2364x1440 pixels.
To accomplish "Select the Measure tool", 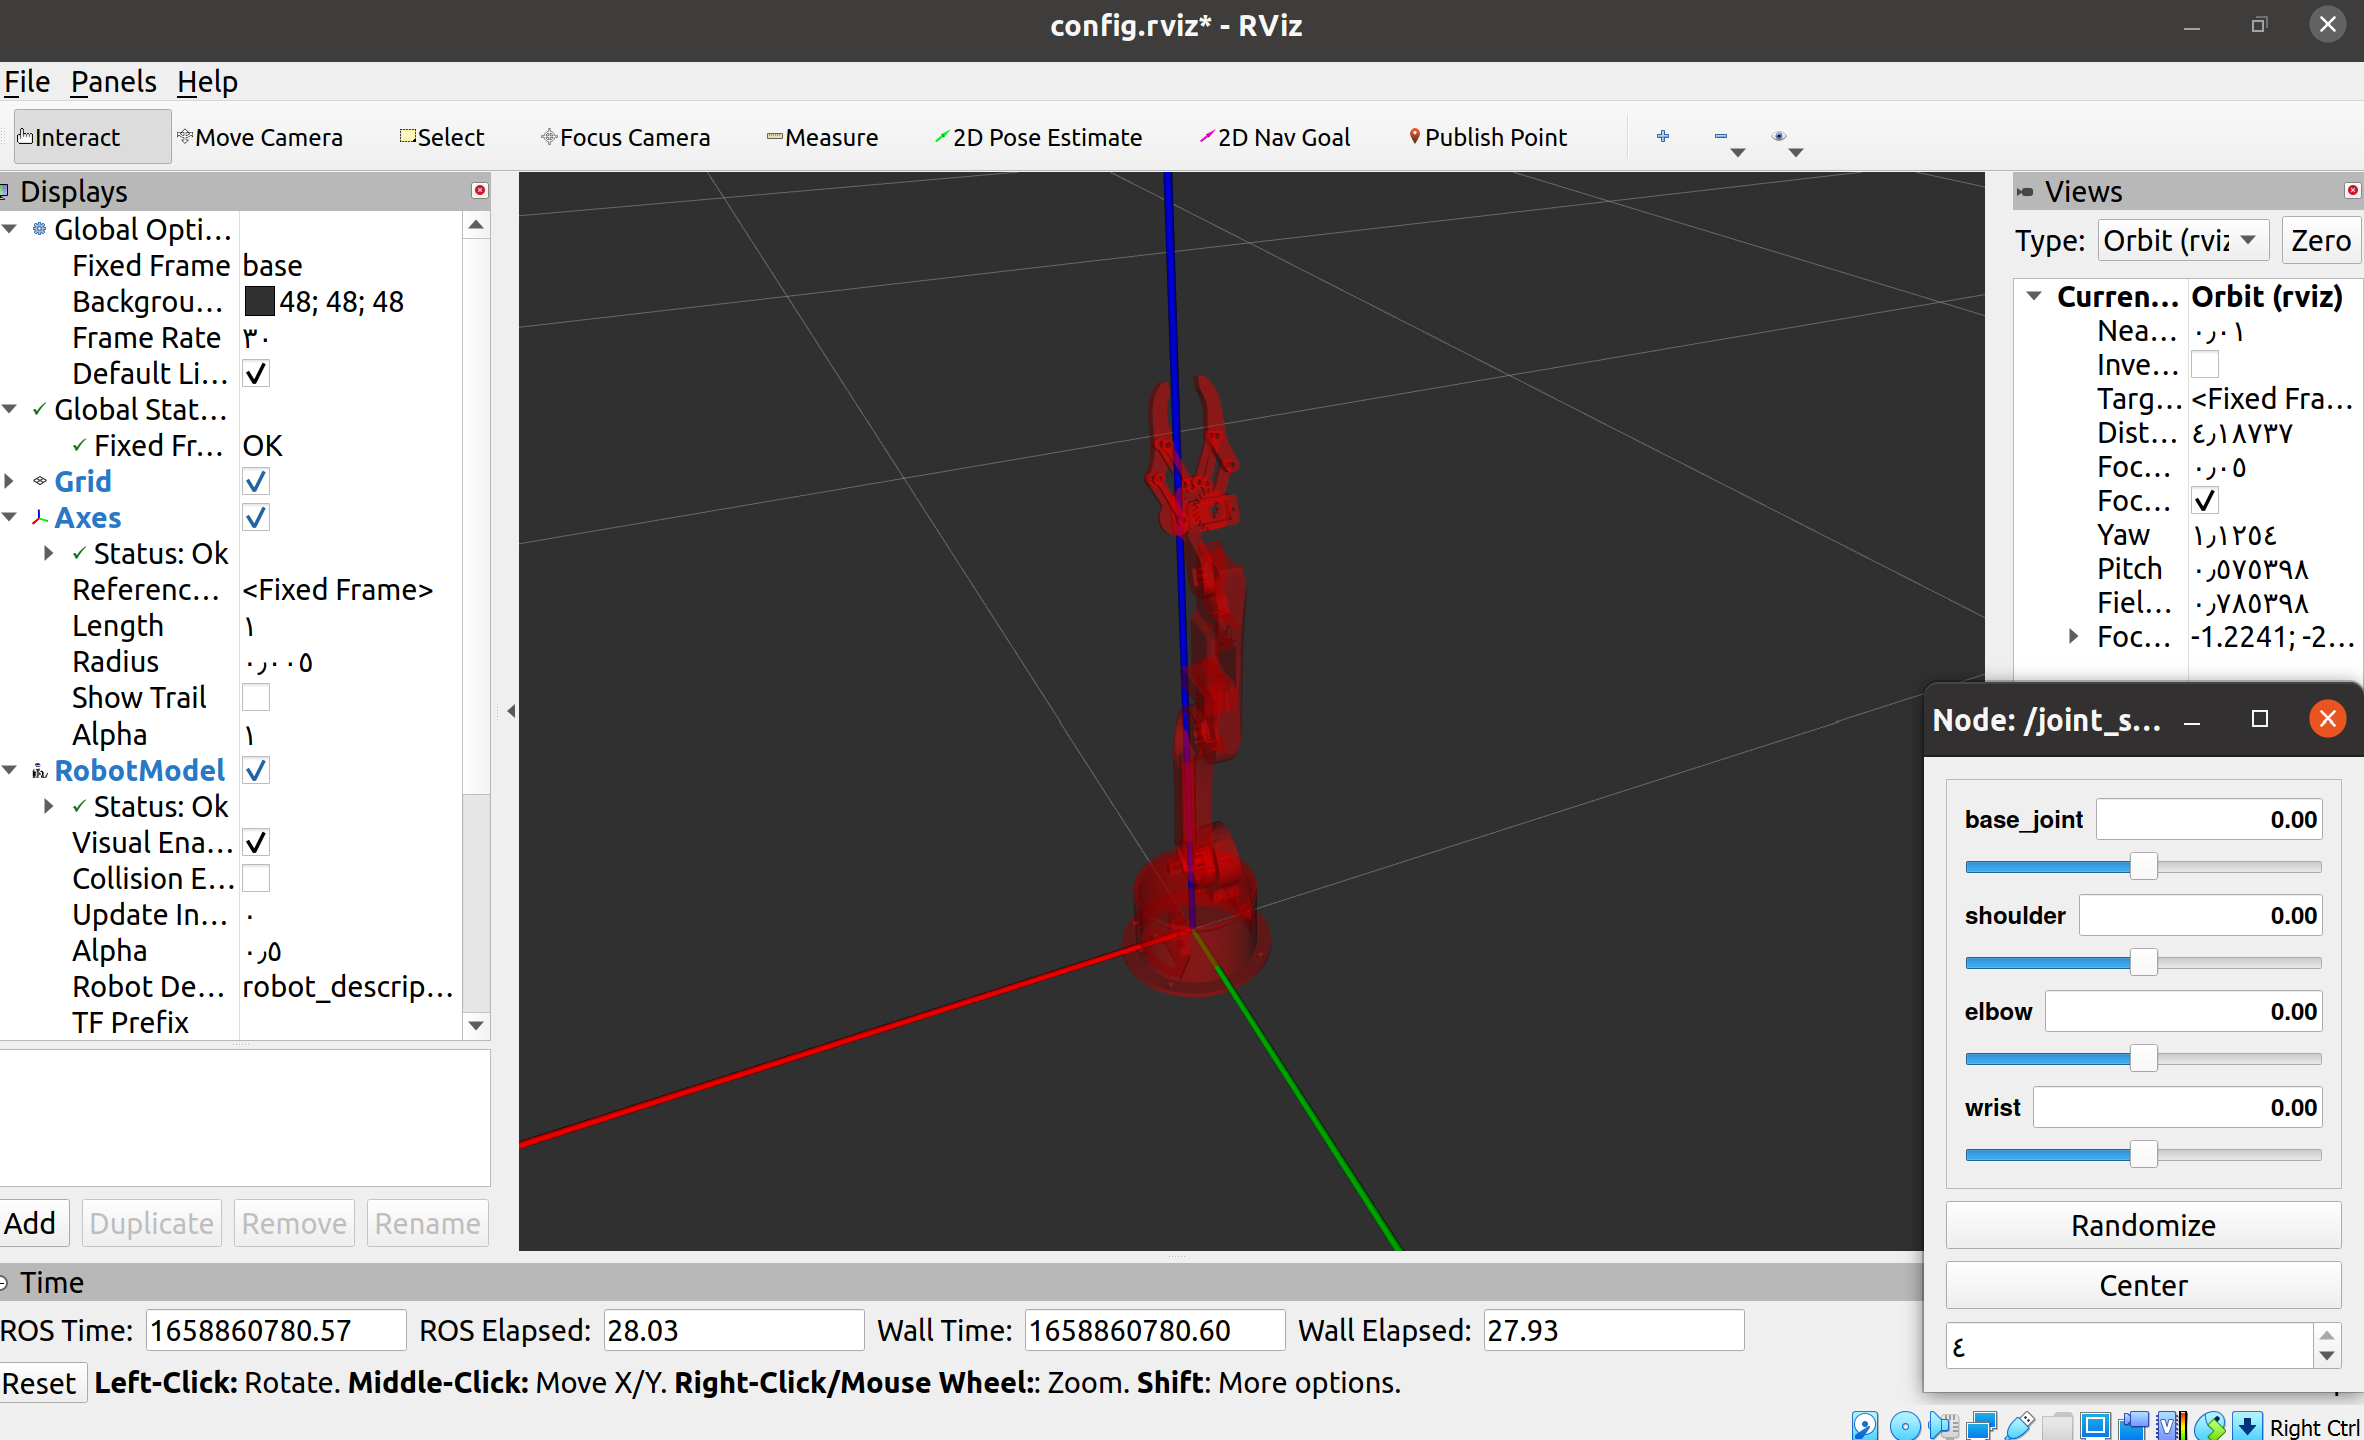I will click(x=822, y=136).
